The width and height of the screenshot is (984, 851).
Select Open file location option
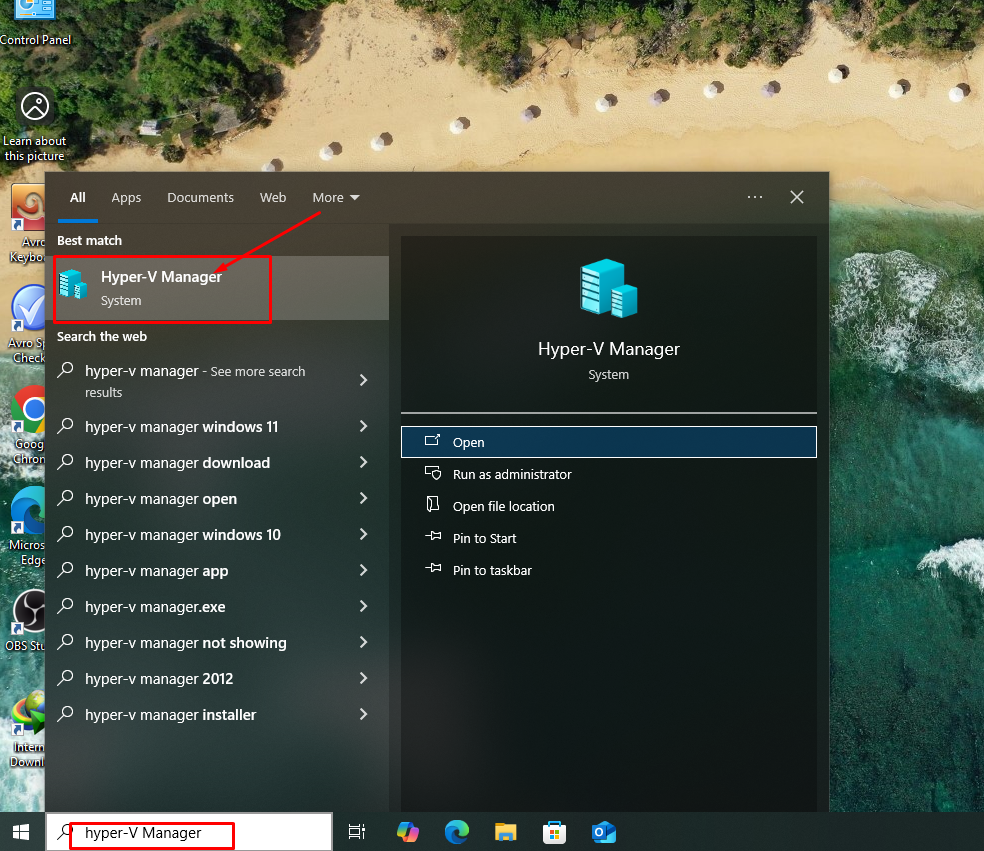pyautogui.click(x=503, y=507)
